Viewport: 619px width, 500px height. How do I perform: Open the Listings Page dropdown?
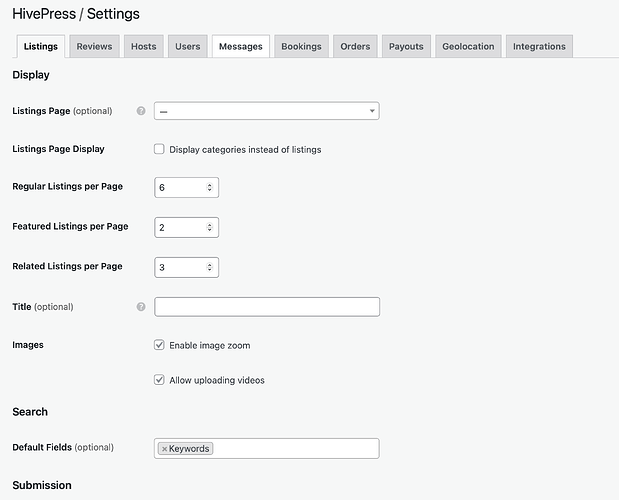(266, 111)
